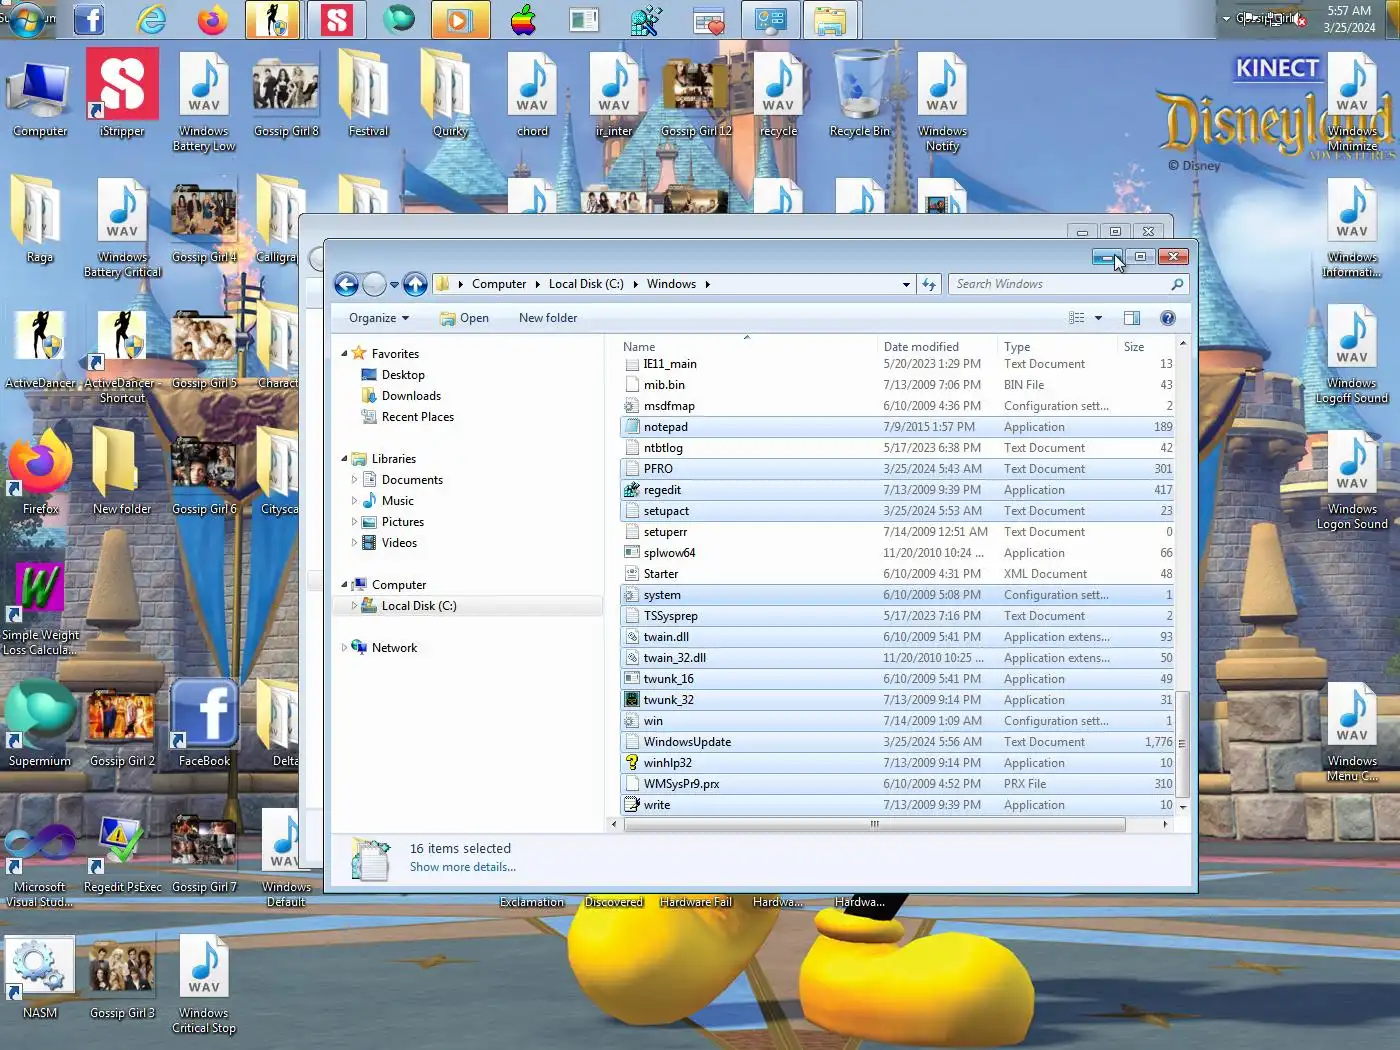
Task: Select the Microsoft Visual Studio shortcut
Action: [40, 864]
